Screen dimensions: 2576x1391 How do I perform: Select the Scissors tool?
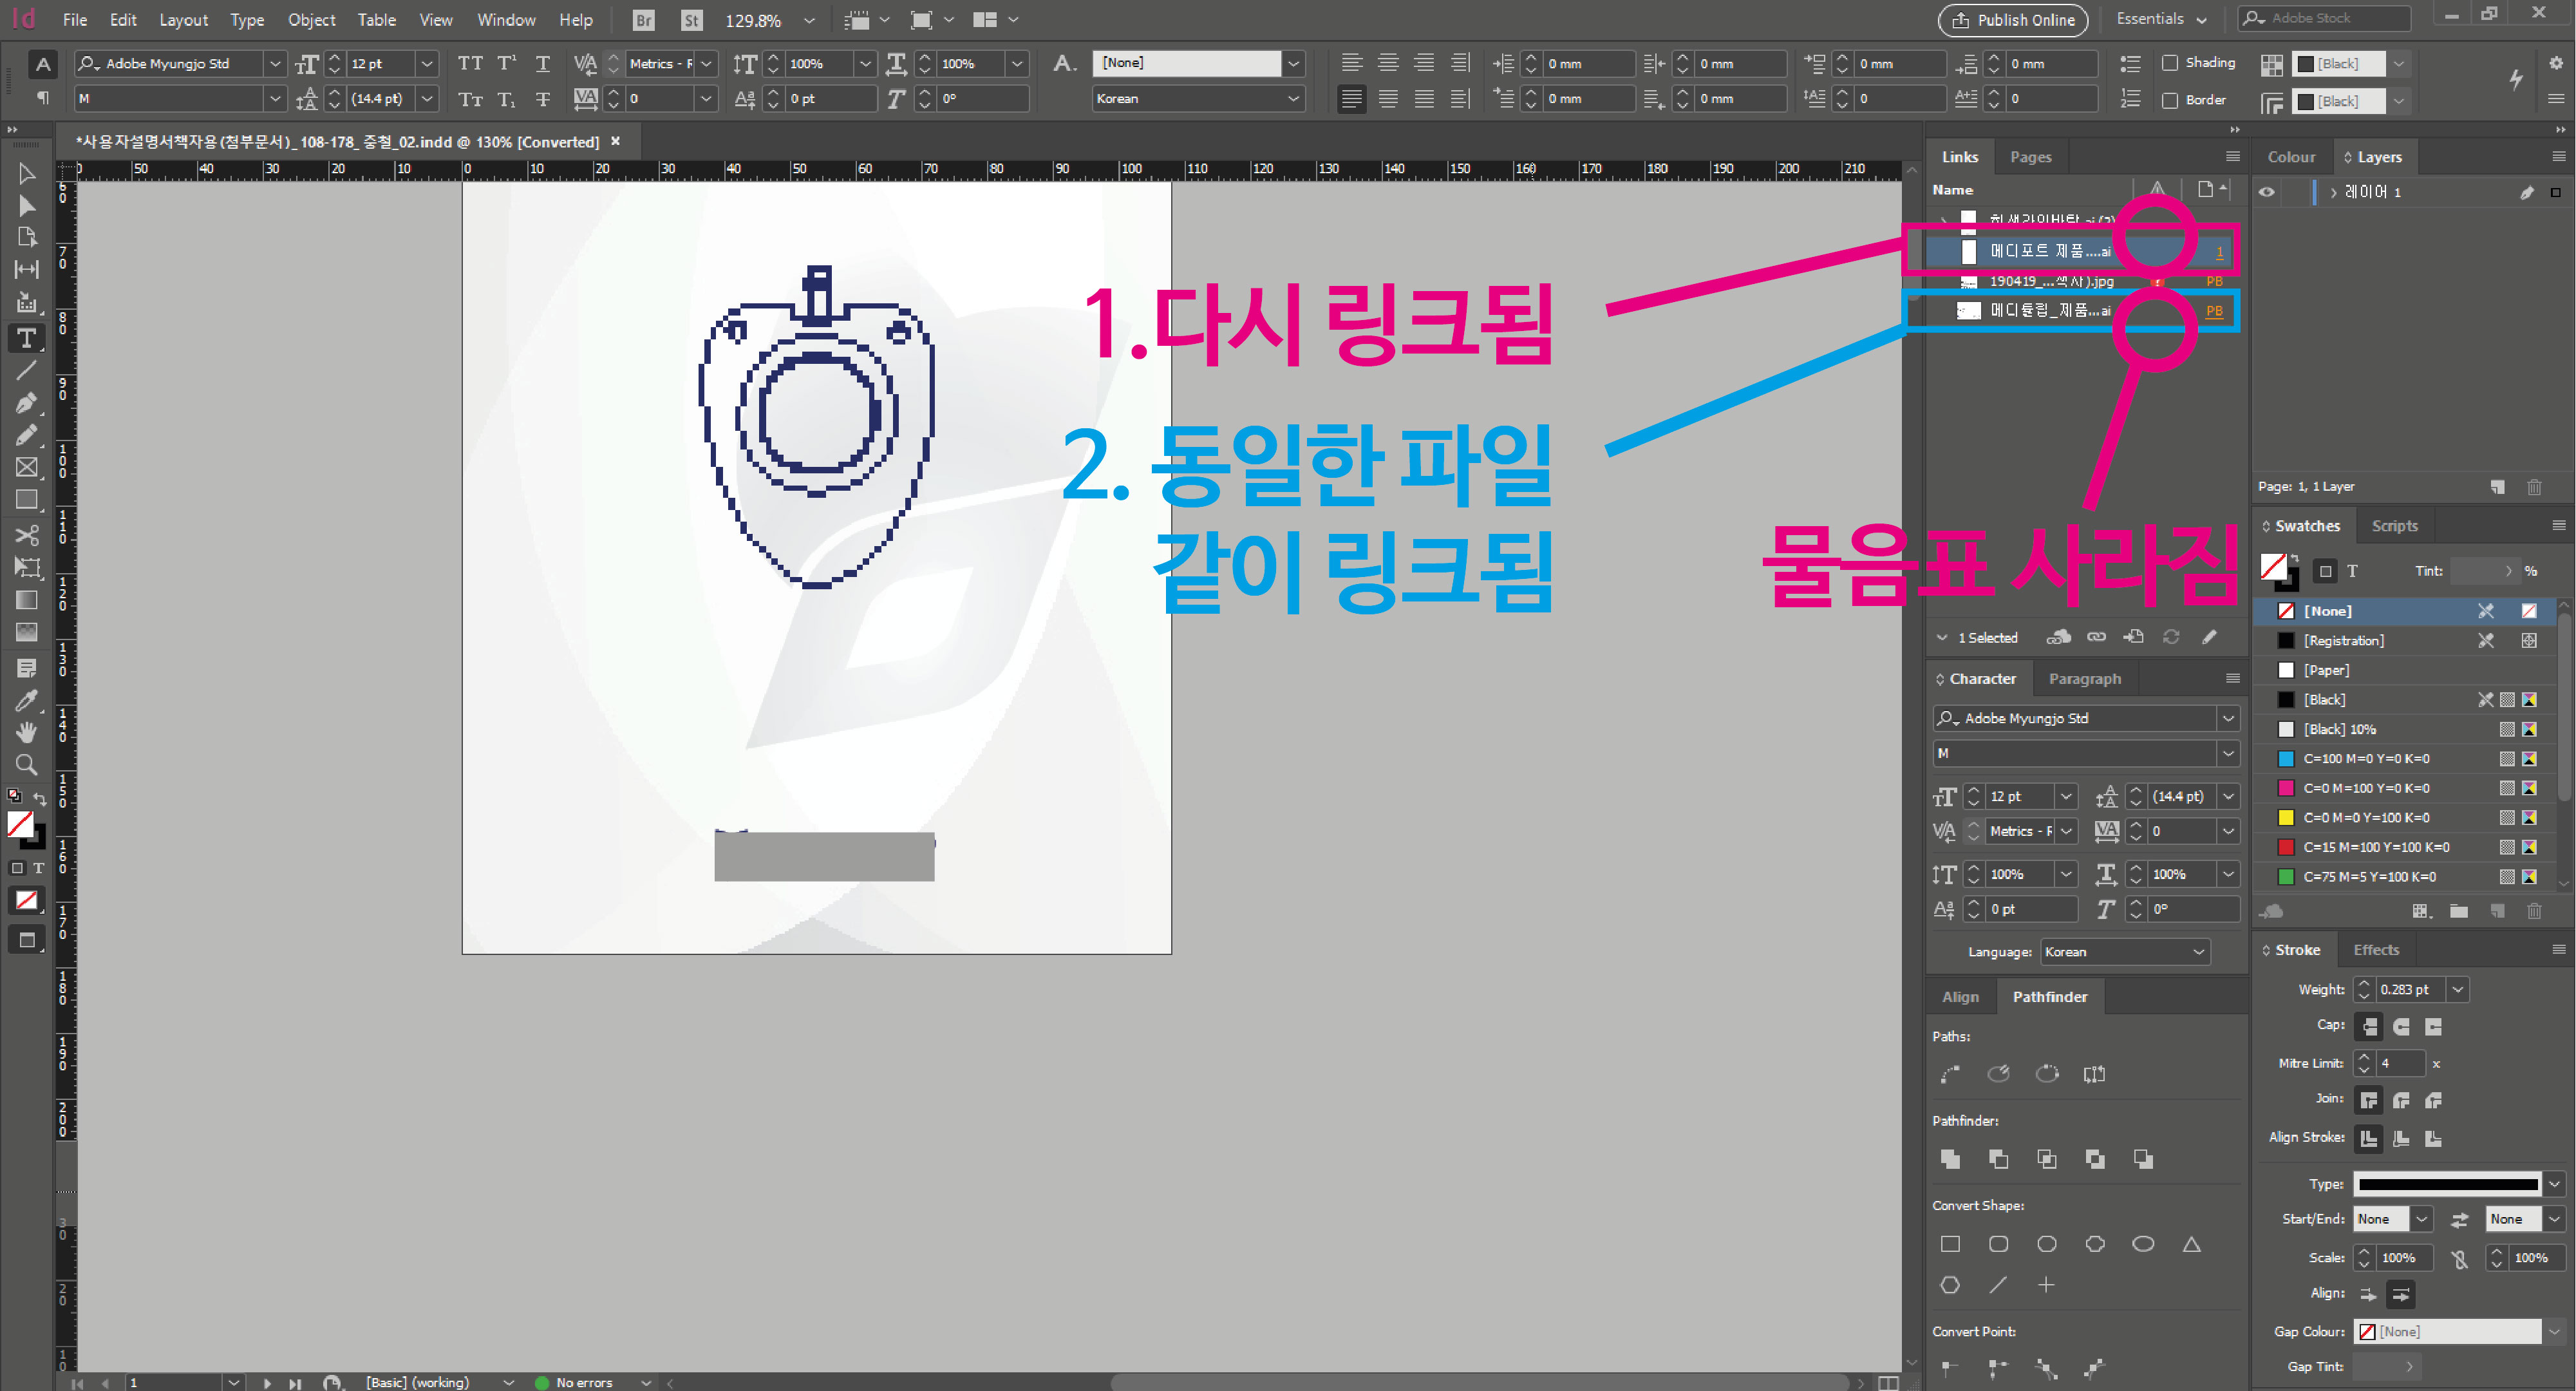[26, 535]
